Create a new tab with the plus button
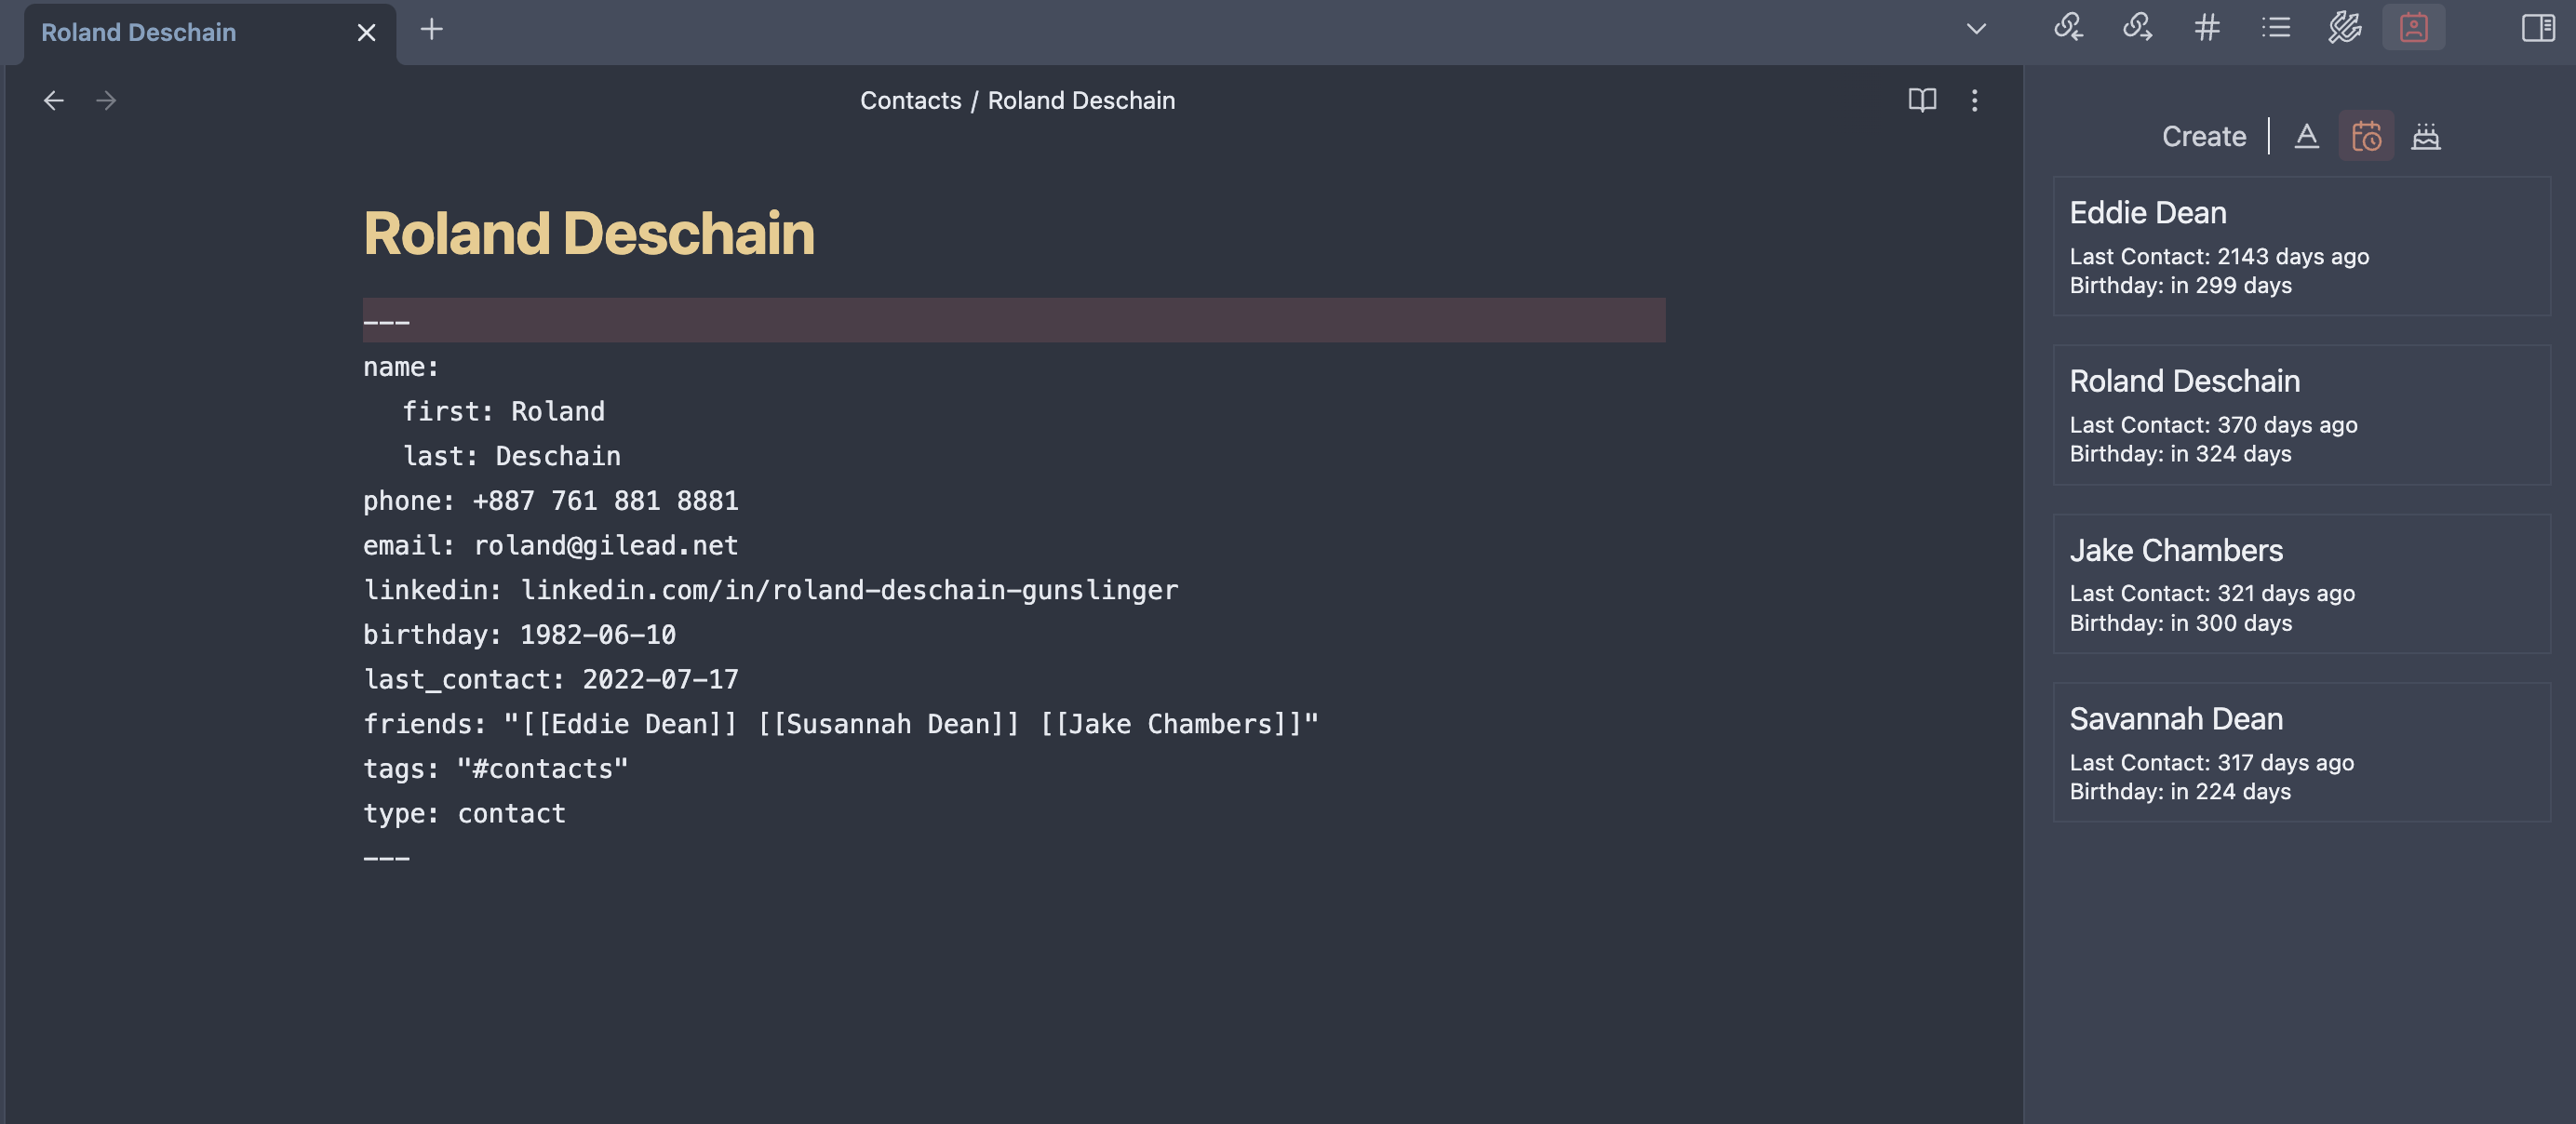The width and height of the screenshot is (2576, 1124). point(431,29)
